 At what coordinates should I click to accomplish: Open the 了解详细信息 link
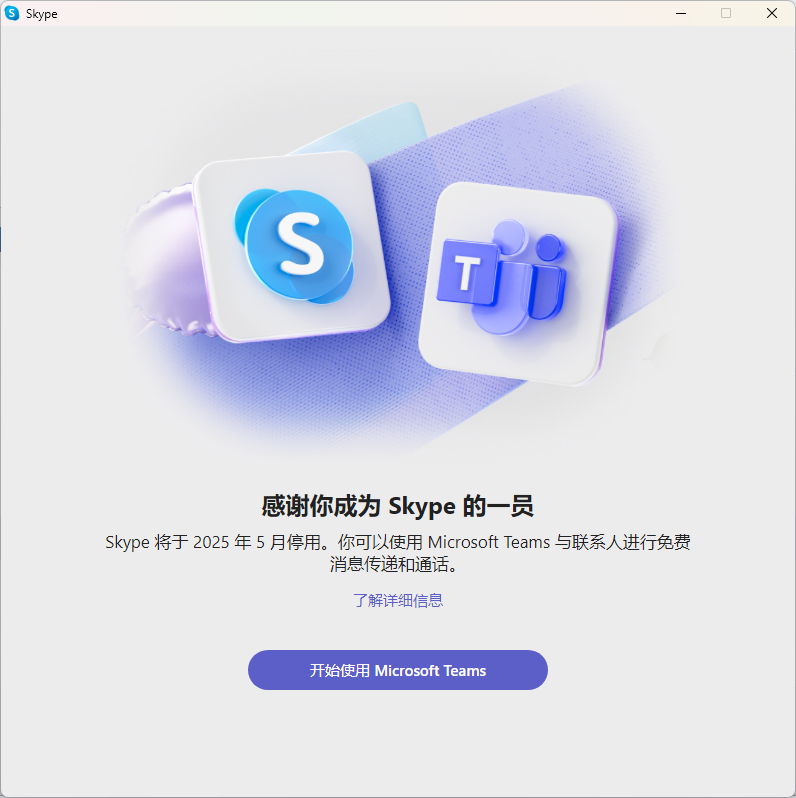coord(397,601)
